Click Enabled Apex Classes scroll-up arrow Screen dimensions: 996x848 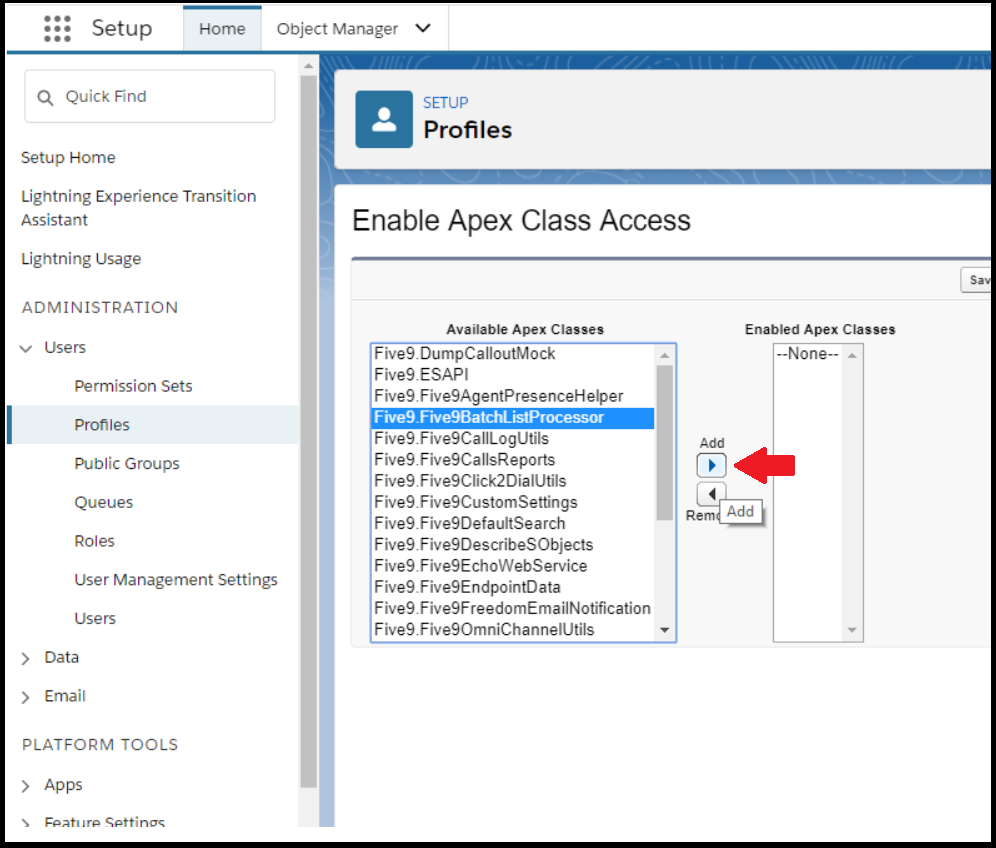click(x=852, y=355)
